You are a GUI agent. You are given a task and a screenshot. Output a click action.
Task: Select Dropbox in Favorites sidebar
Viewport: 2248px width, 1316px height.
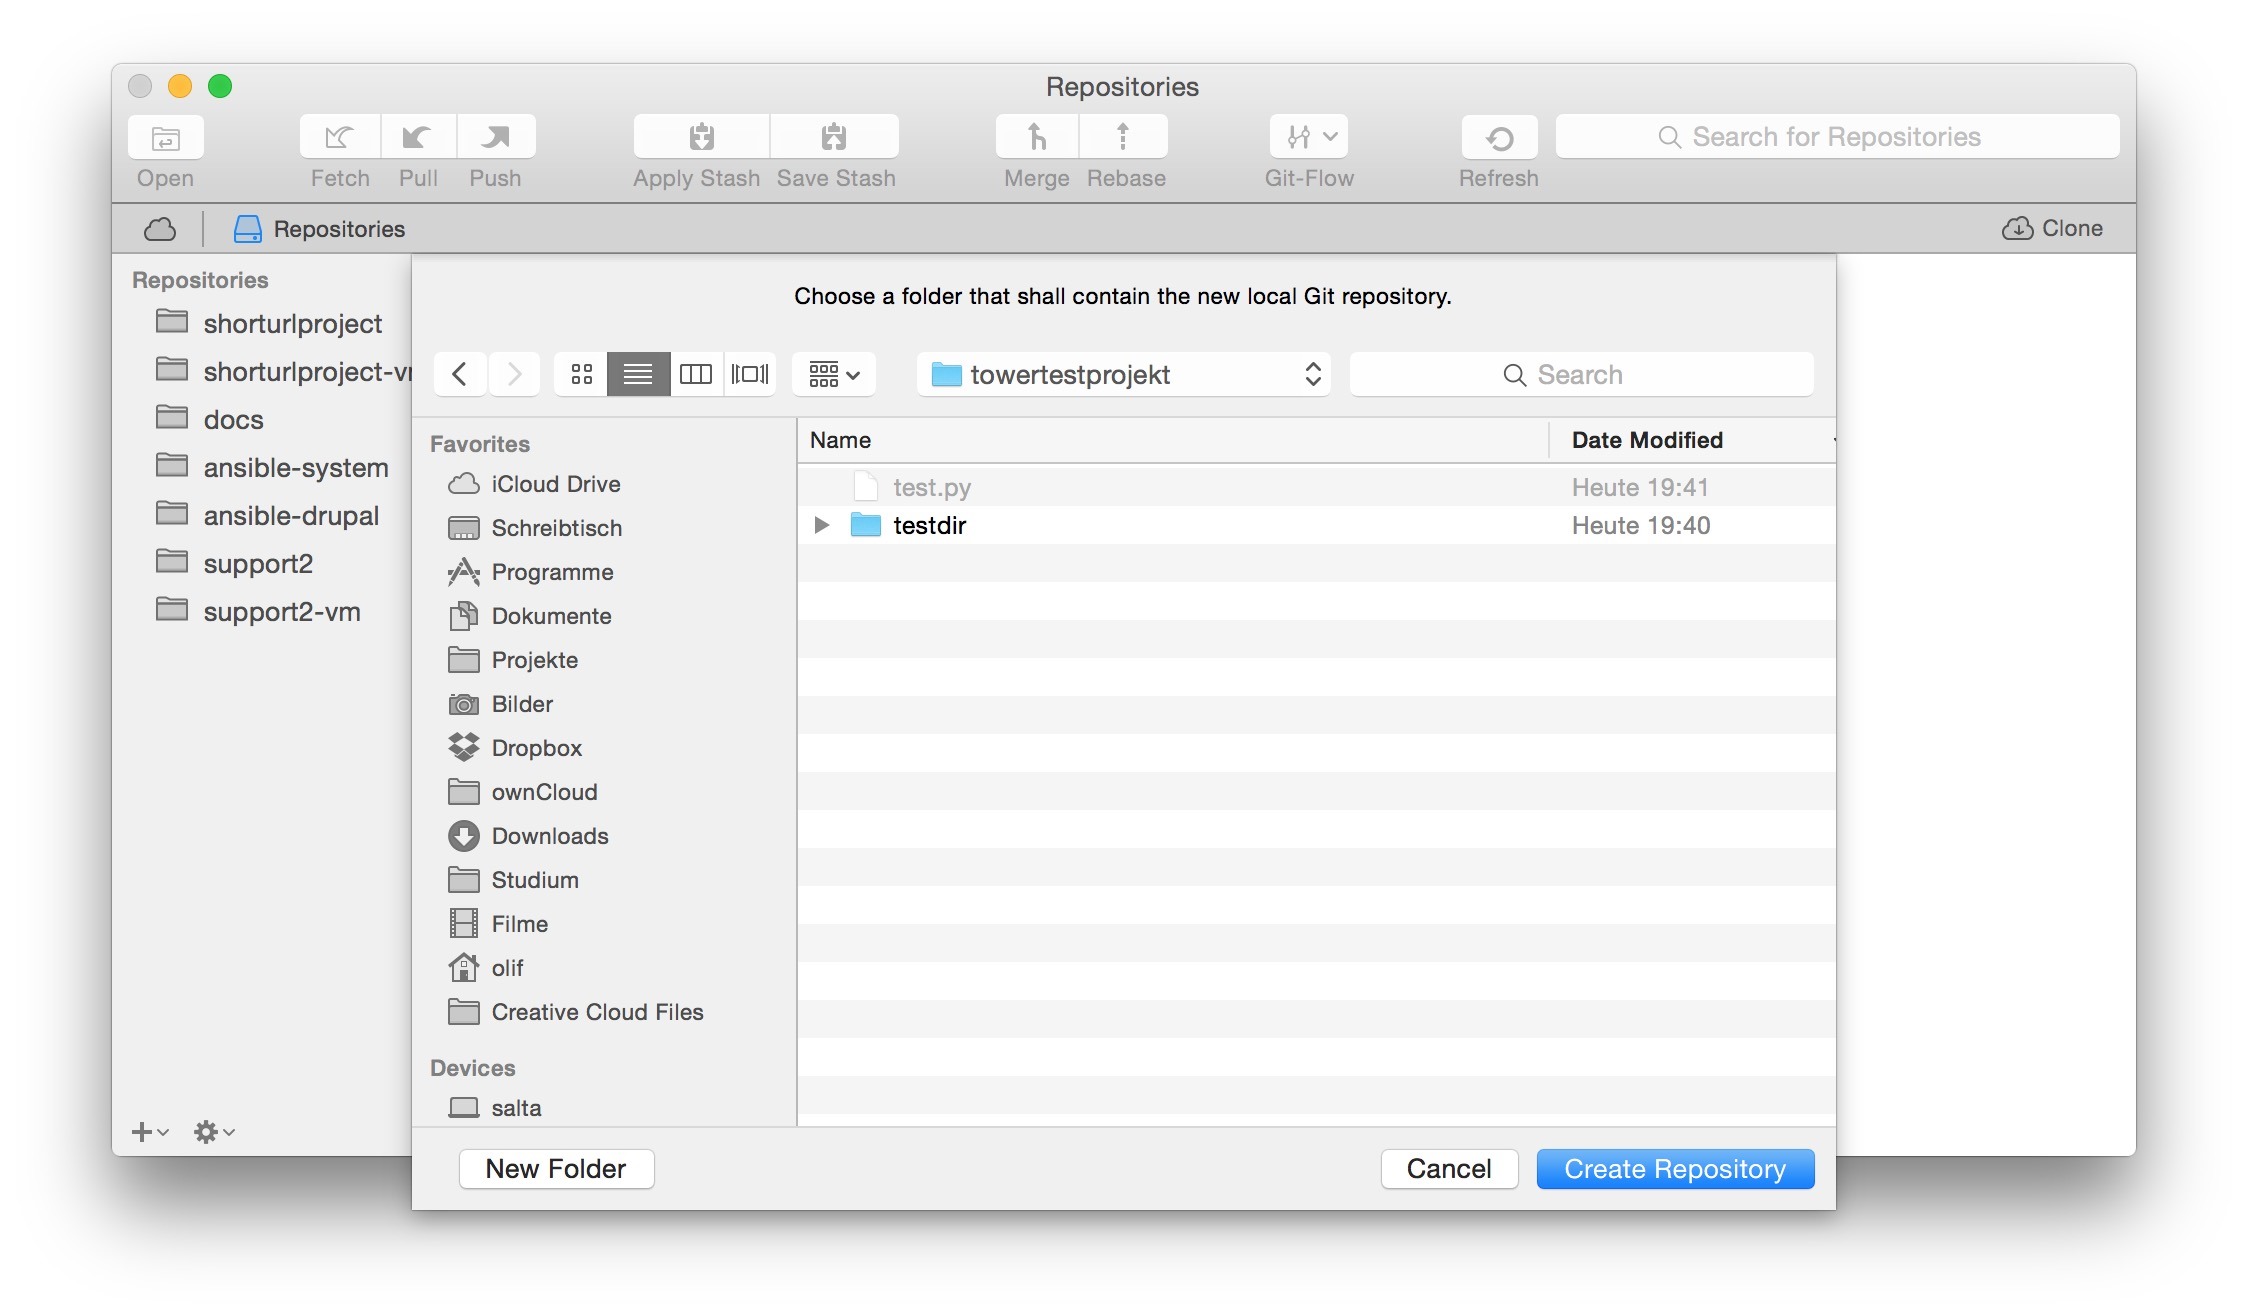pyautogui.click(x=536, y=748)
